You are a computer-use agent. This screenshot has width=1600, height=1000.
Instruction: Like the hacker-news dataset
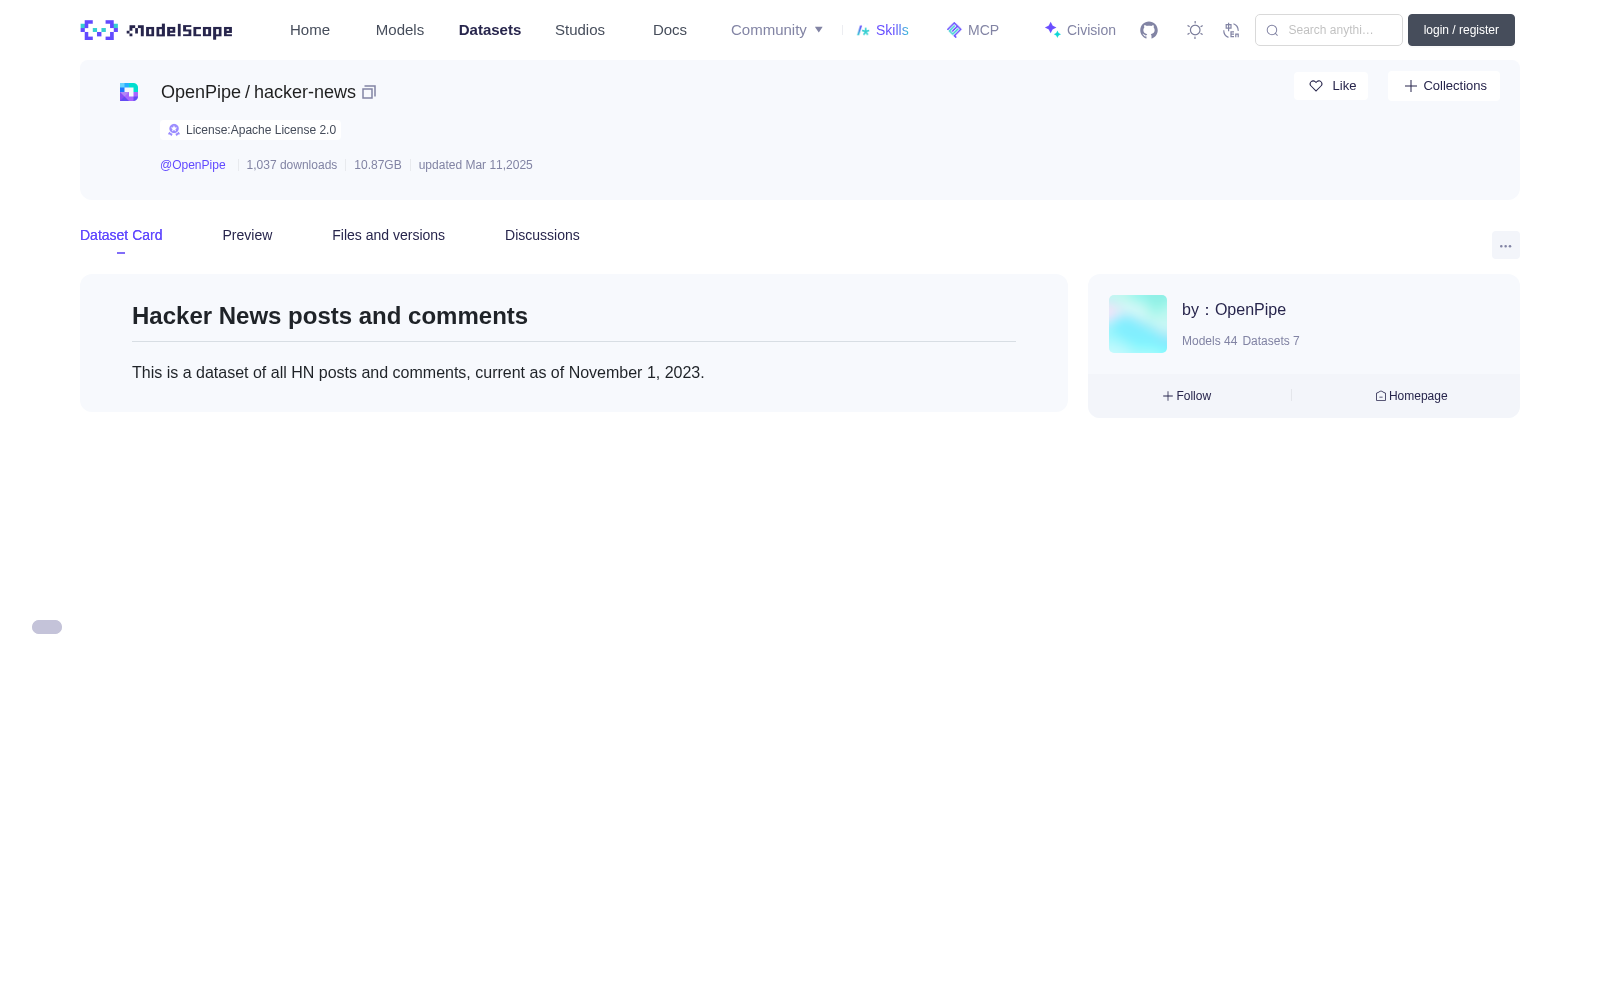pos(1332,86)
